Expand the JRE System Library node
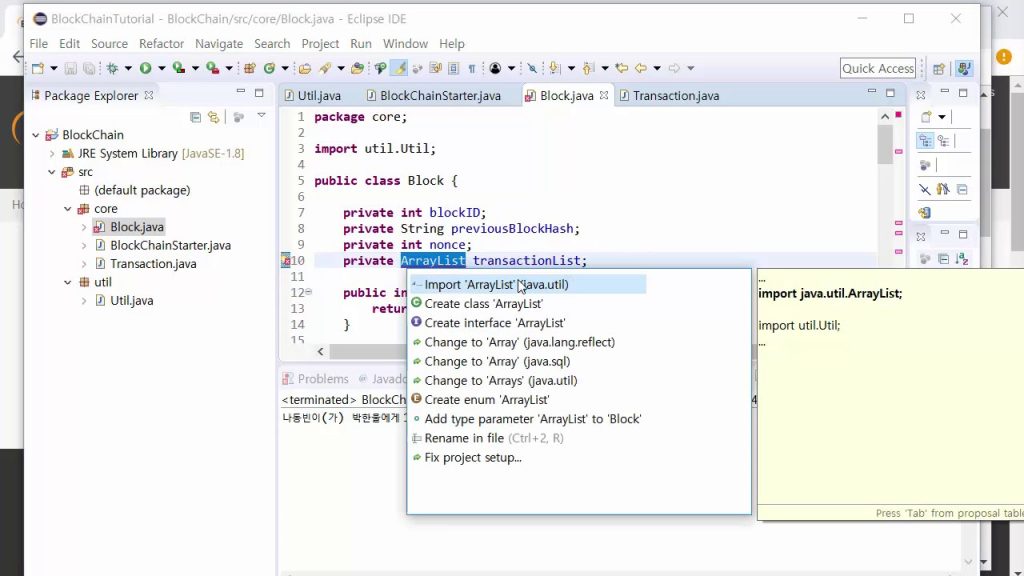Viewport: 1024px width, 576px height. click(52, 153)
